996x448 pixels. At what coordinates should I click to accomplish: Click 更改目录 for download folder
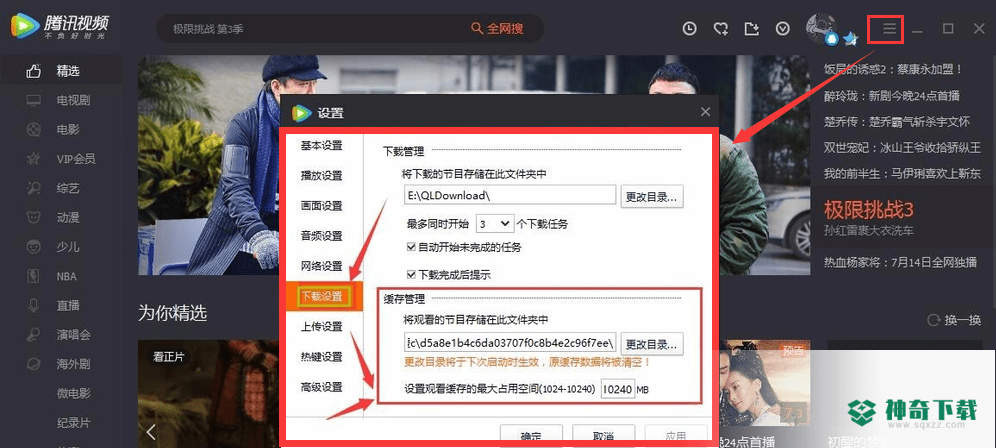point(652,196)
